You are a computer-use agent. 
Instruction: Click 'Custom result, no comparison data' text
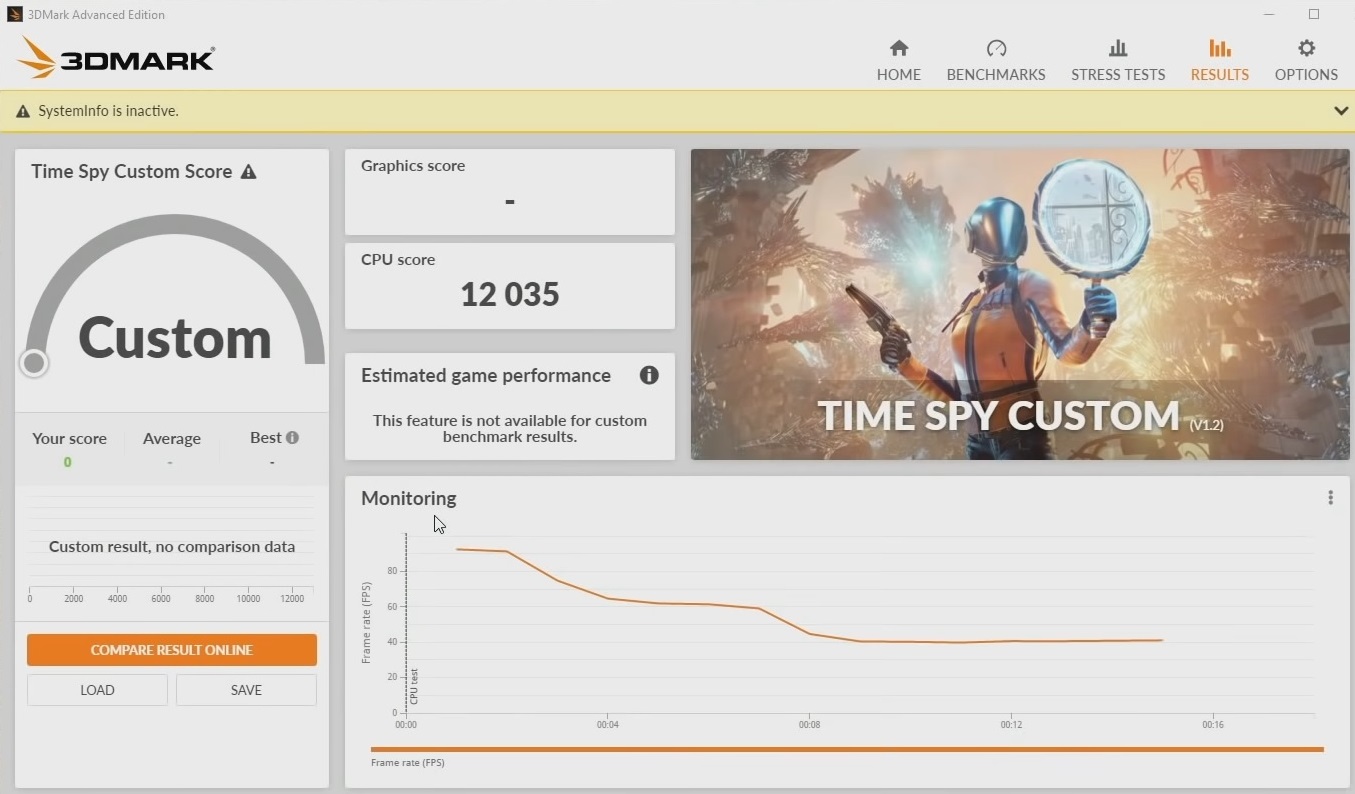(x=172, y=547)
